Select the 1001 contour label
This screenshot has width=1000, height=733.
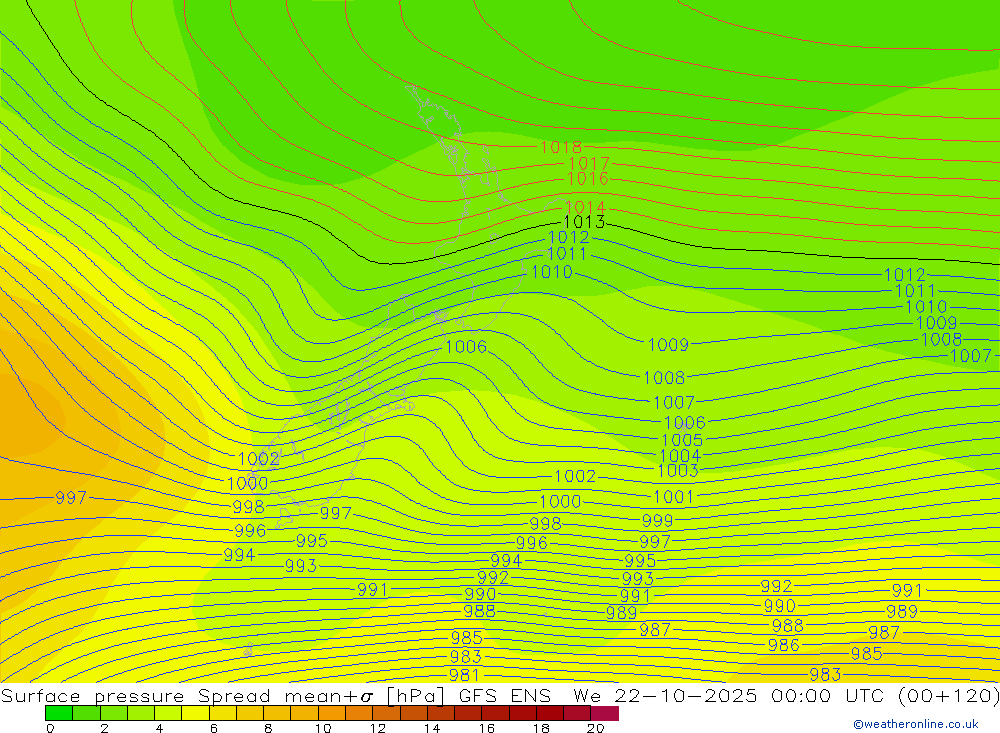[673, 497]
